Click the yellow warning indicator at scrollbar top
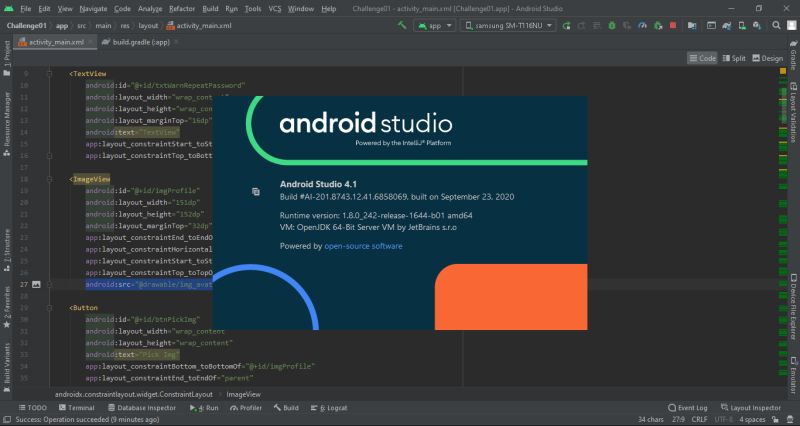 (783, 71)
